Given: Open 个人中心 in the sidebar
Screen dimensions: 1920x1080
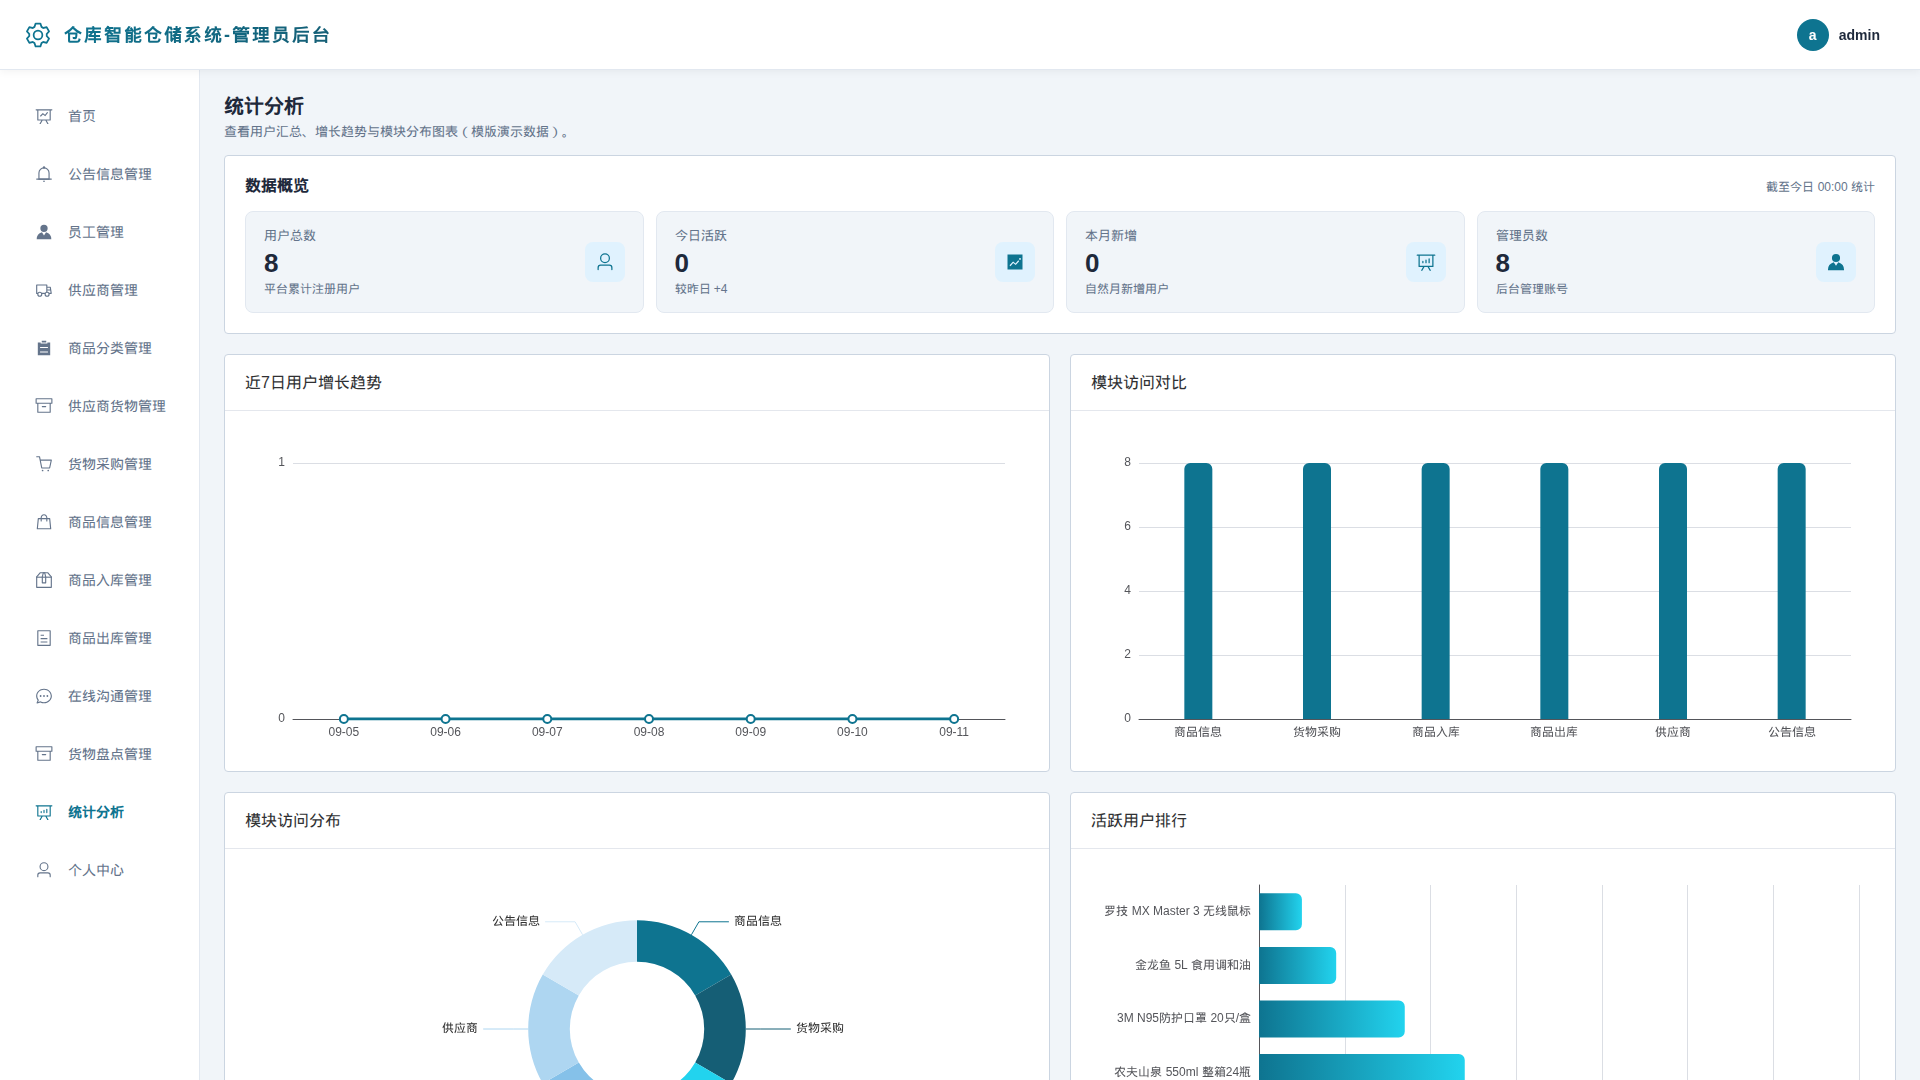Looking at the screenshot, I should (x=100, y=870).
